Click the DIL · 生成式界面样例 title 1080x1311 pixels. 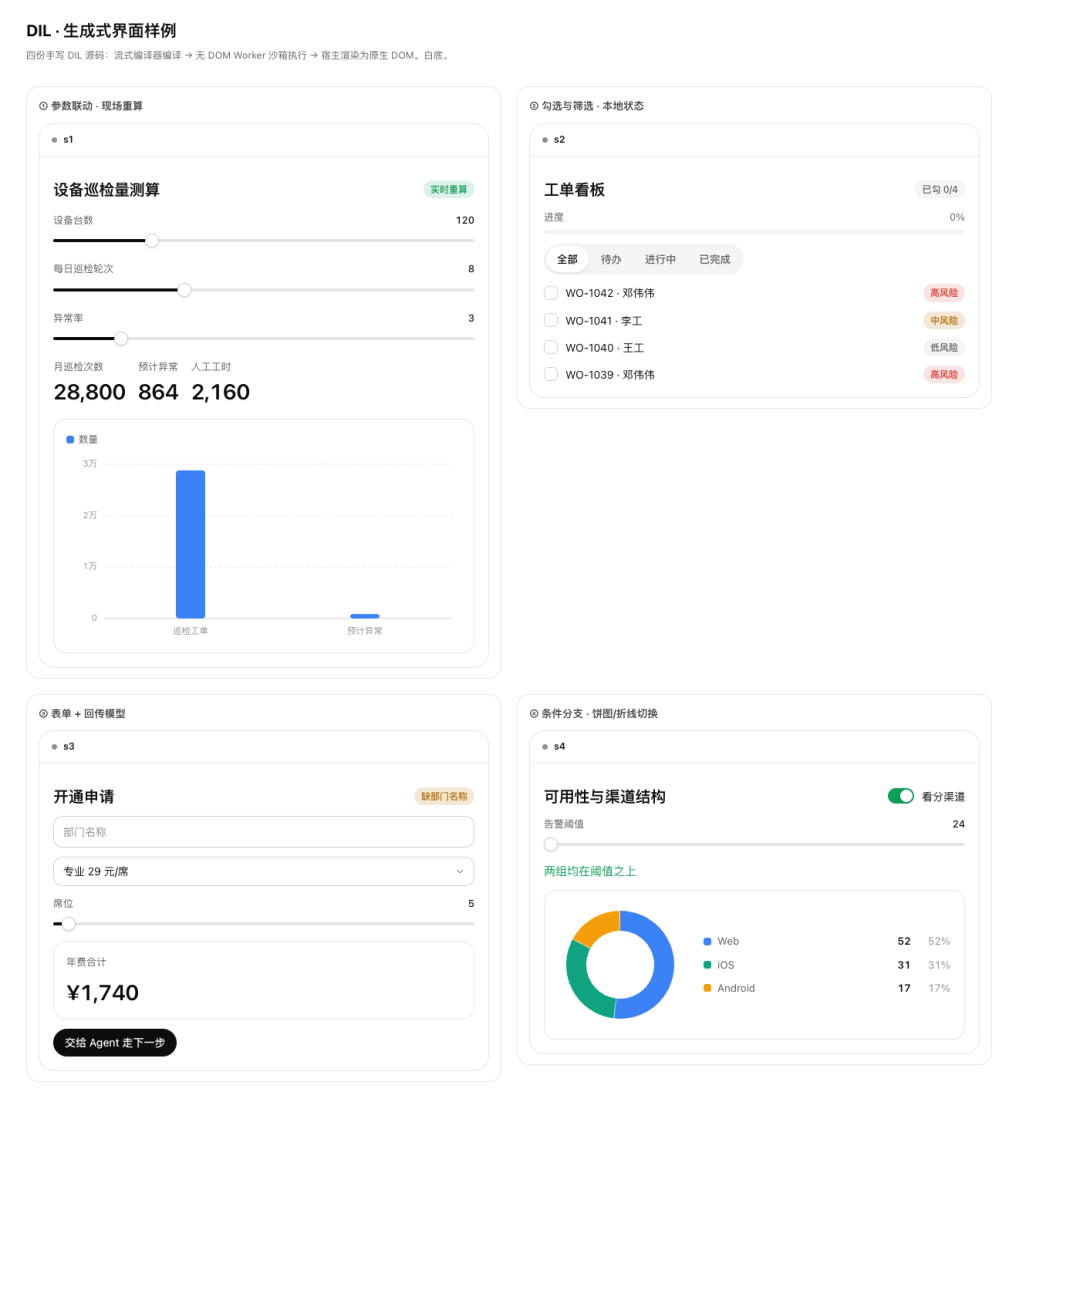coord(101,31)
